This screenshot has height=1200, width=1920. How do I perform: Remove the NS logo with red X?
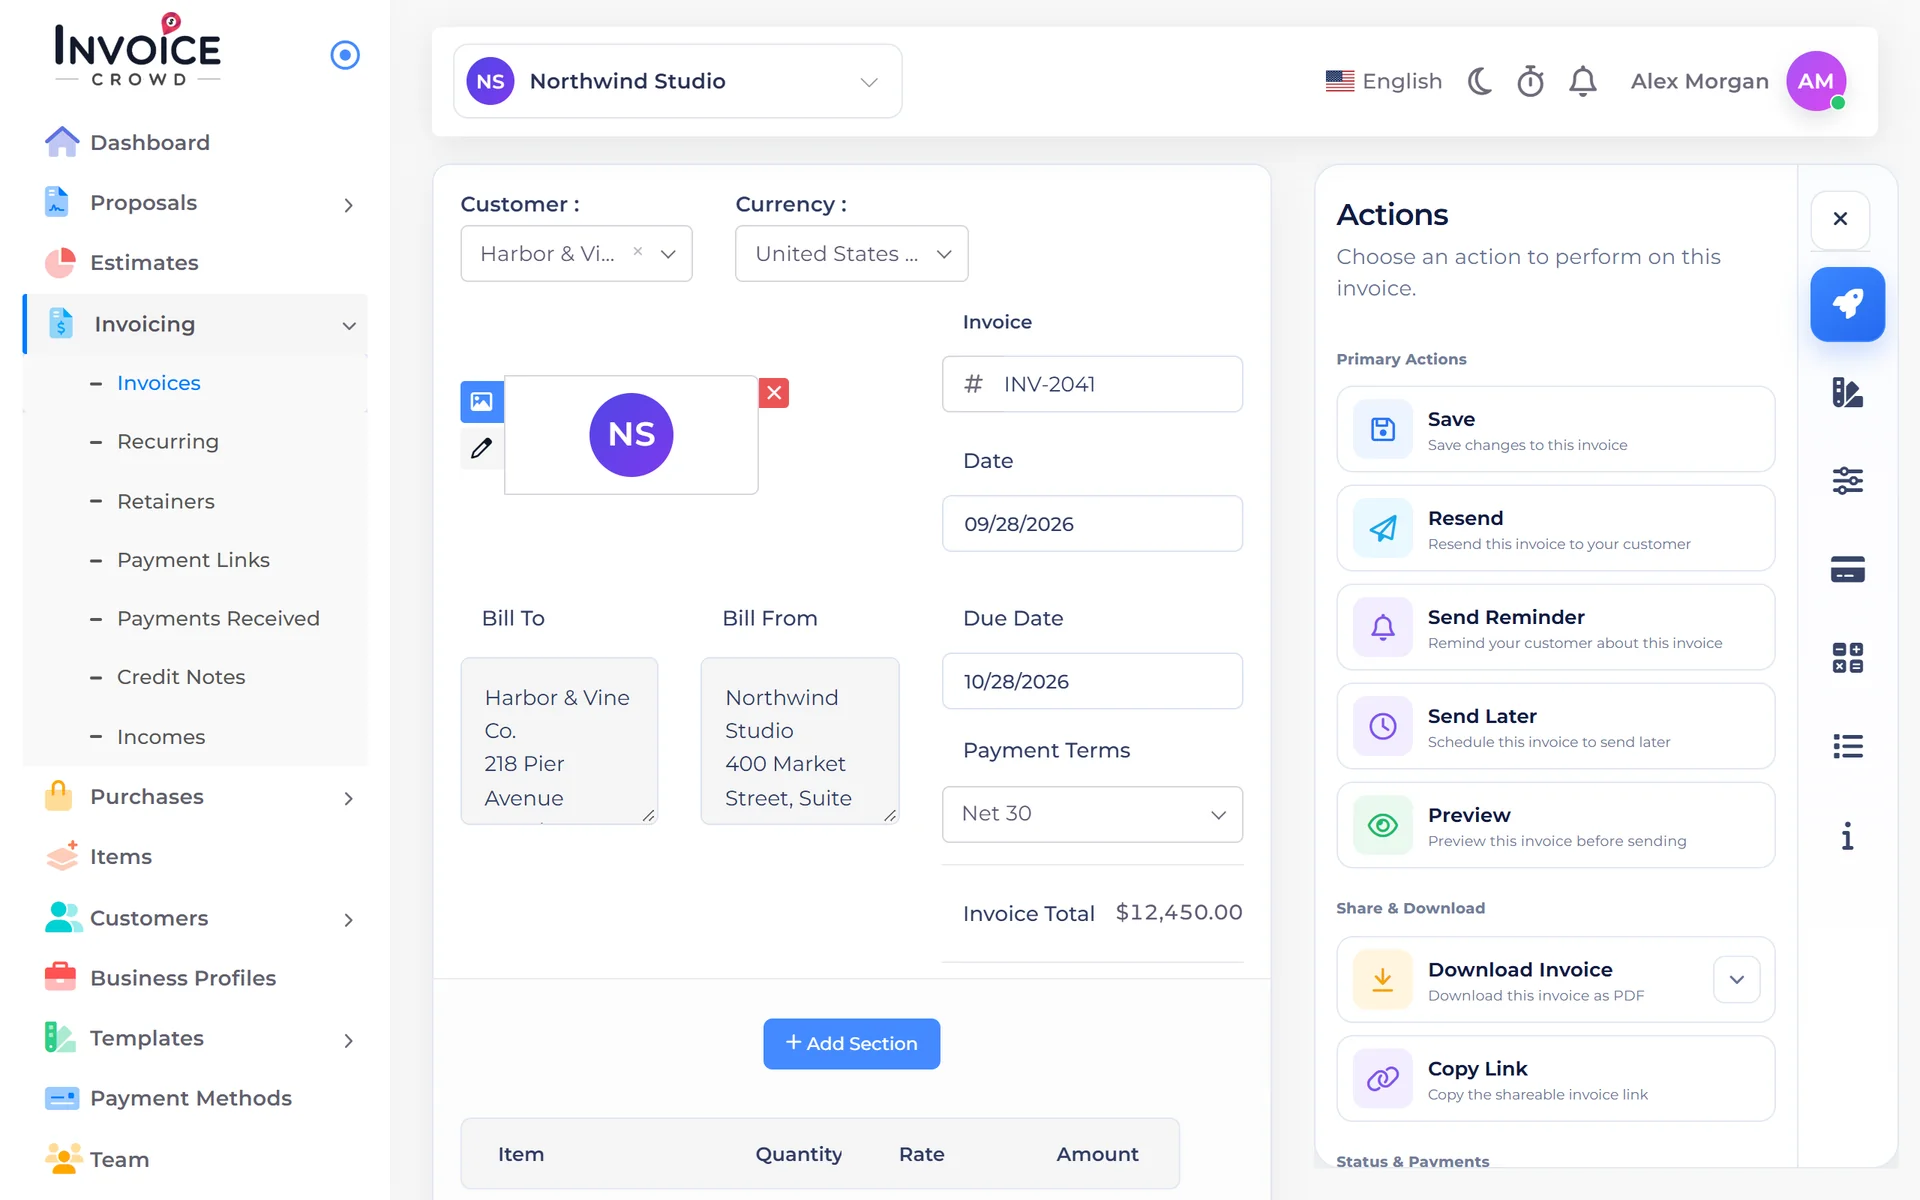774,393
